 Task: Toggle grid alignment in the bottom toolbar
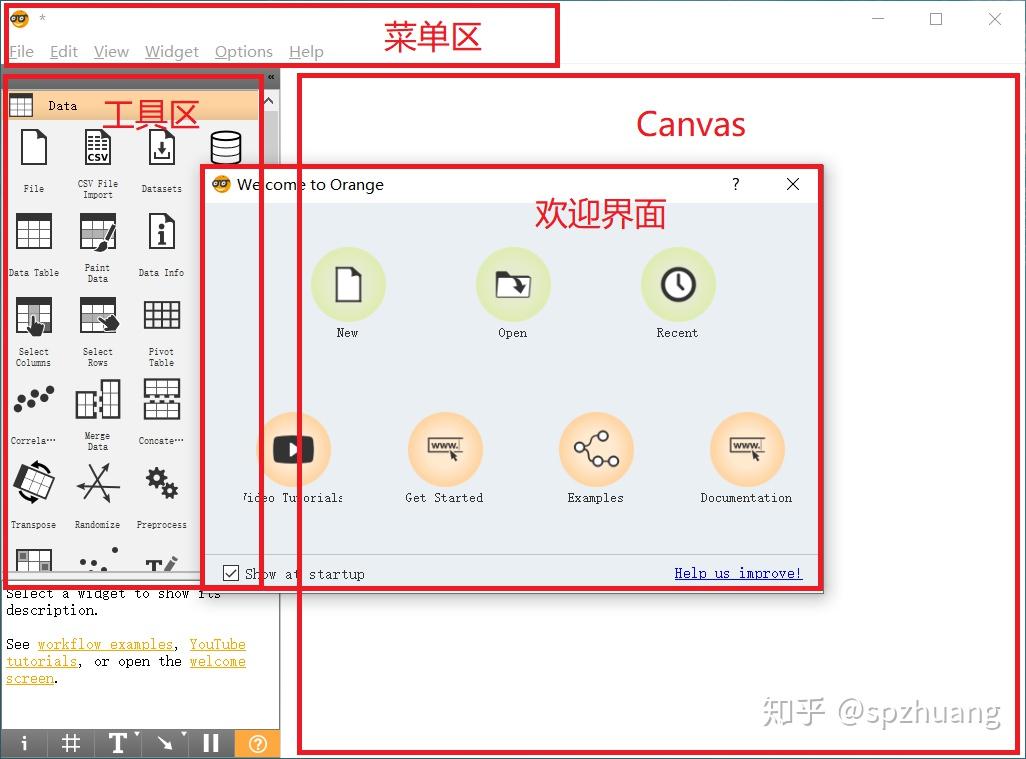(x=70, y=743)
